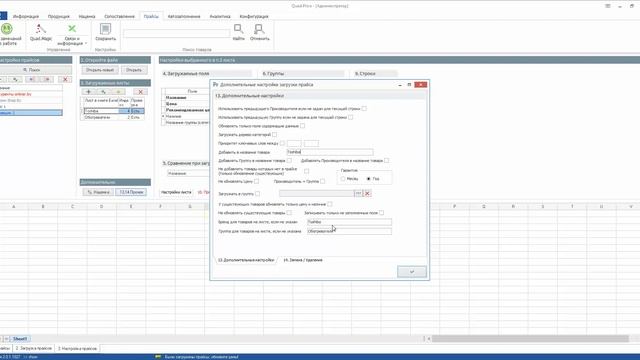Click the red X clear group in dialog
Image resolution: width=640 pixels, height=360 pixels.
click(367, 193)
